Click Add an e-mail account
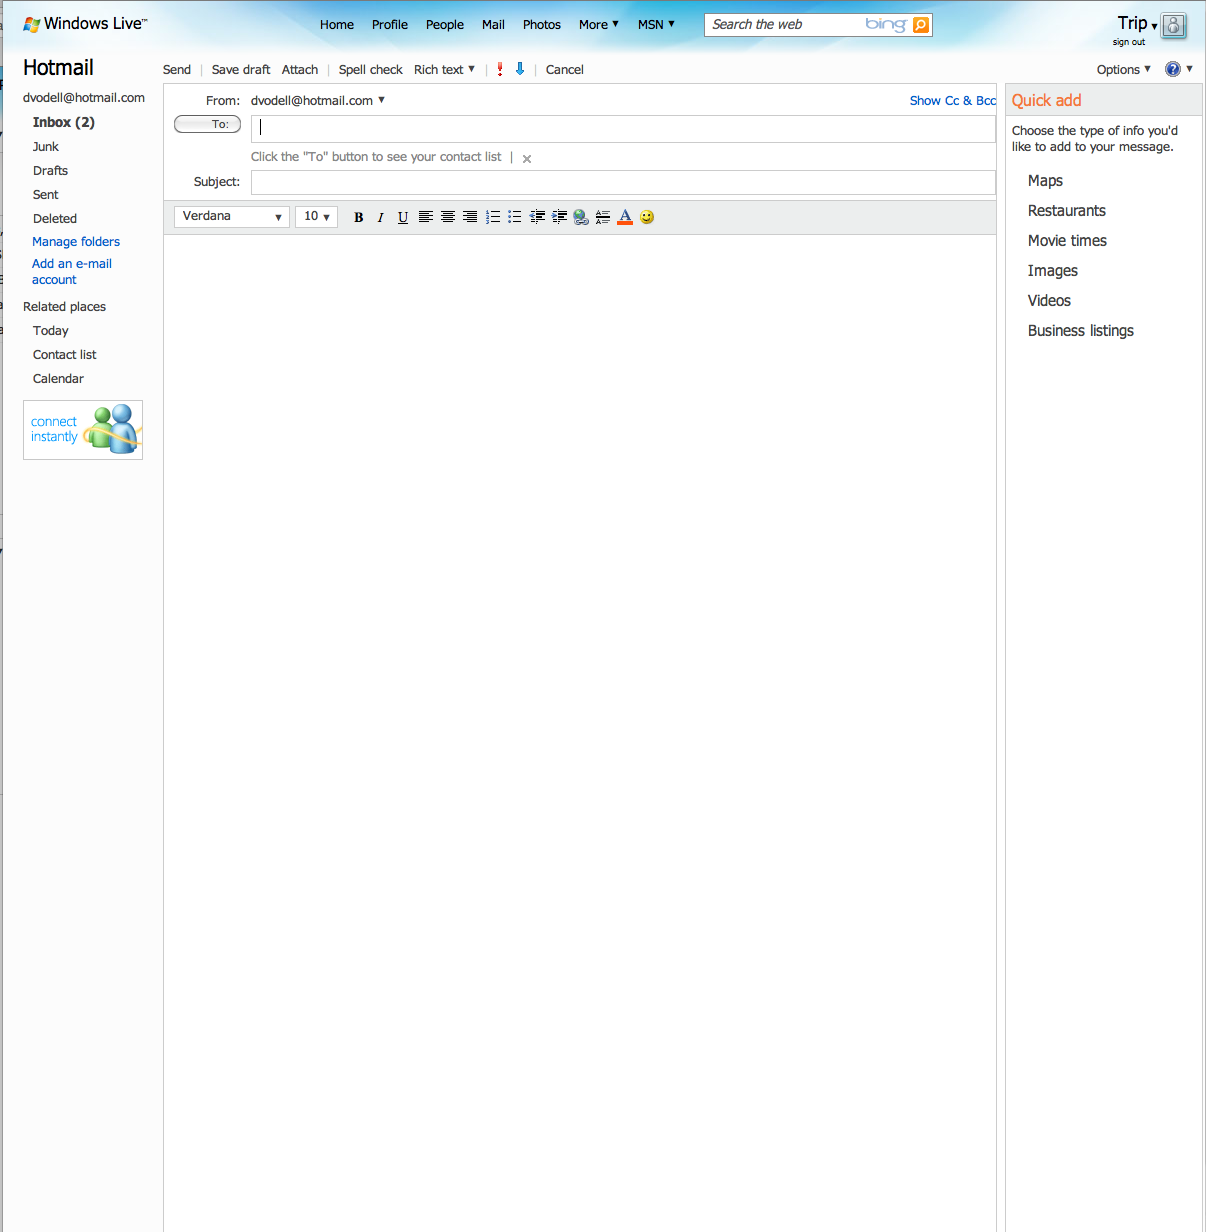This screenshot has height=1232, width=1206. [72, 271]
